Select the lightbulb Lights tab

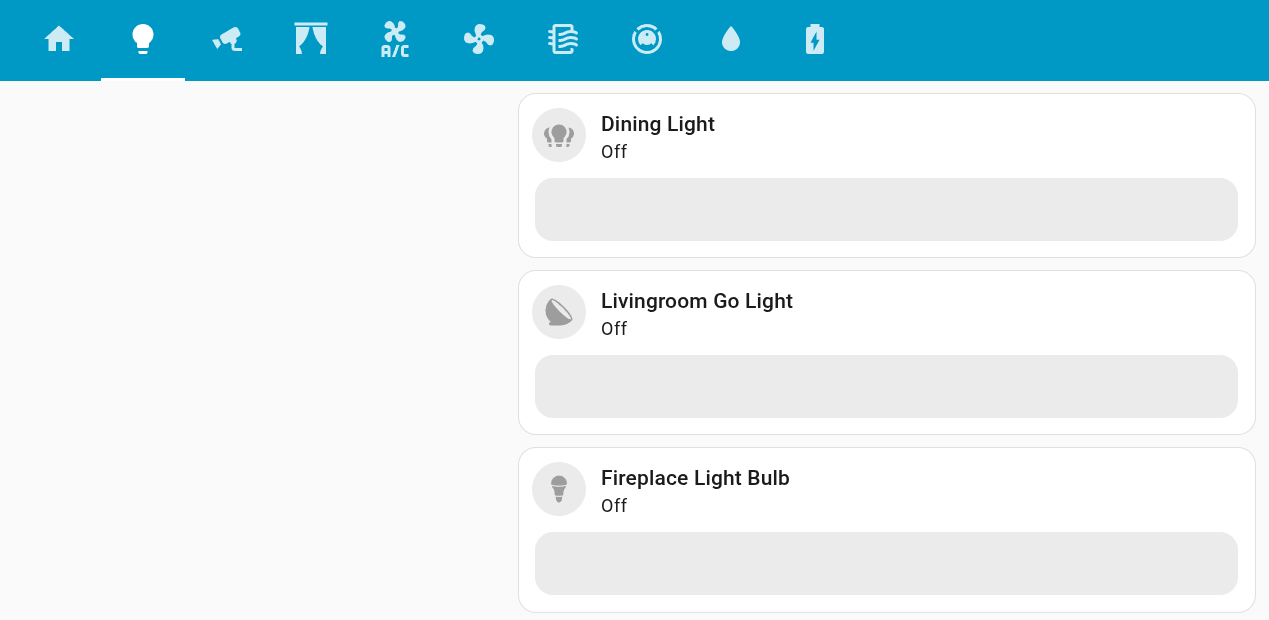click(143, 40)
